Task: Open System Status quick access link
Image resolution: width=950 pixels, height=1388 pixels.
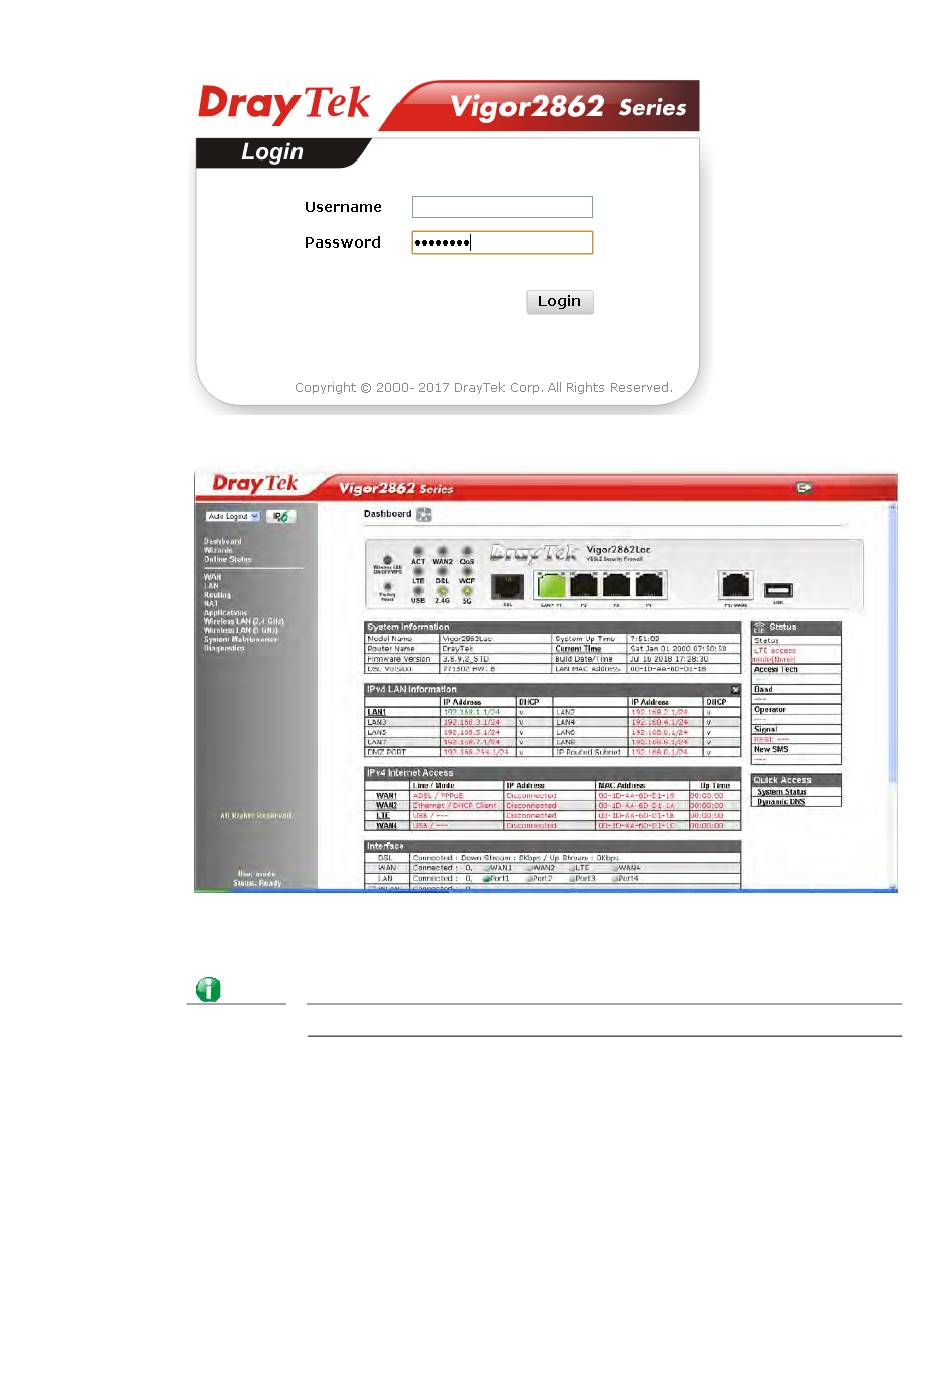Action: [782, 792]
